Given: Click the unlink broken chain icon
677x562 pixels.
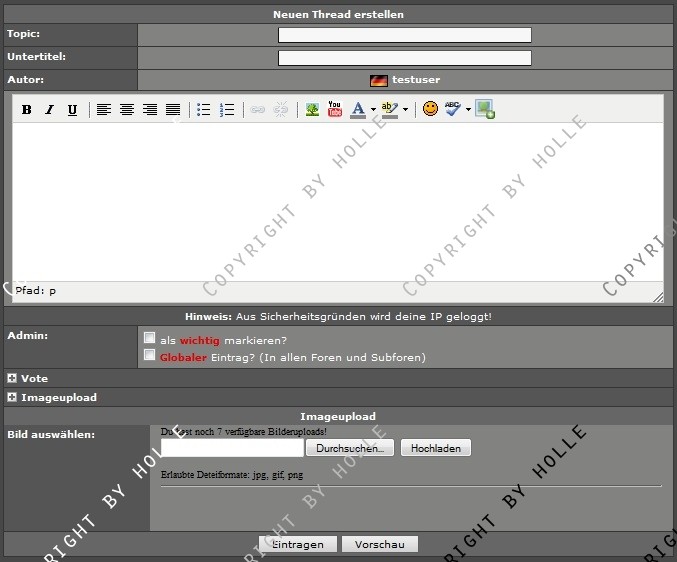Looking at the screenshot, I should [x=281, y=110].
